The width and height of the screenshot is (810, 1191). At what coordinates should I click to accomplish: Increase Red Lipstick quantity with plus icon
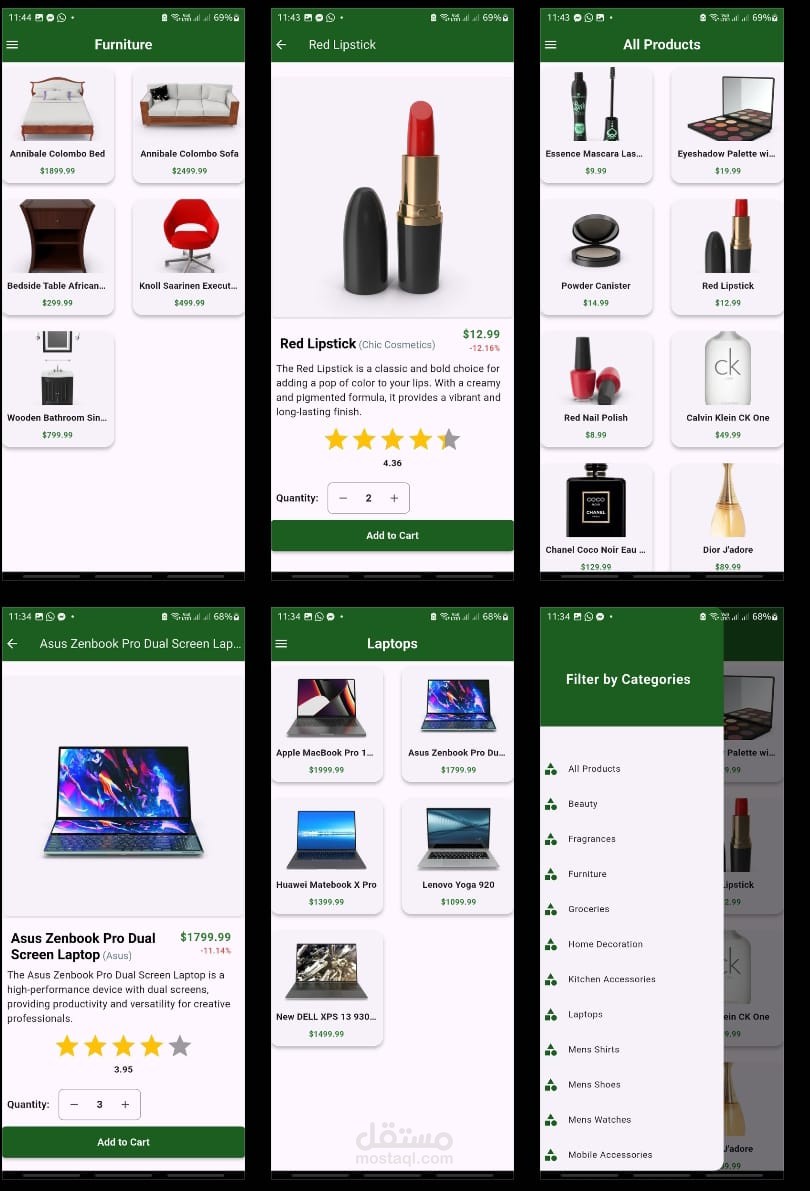click(394, 498)
